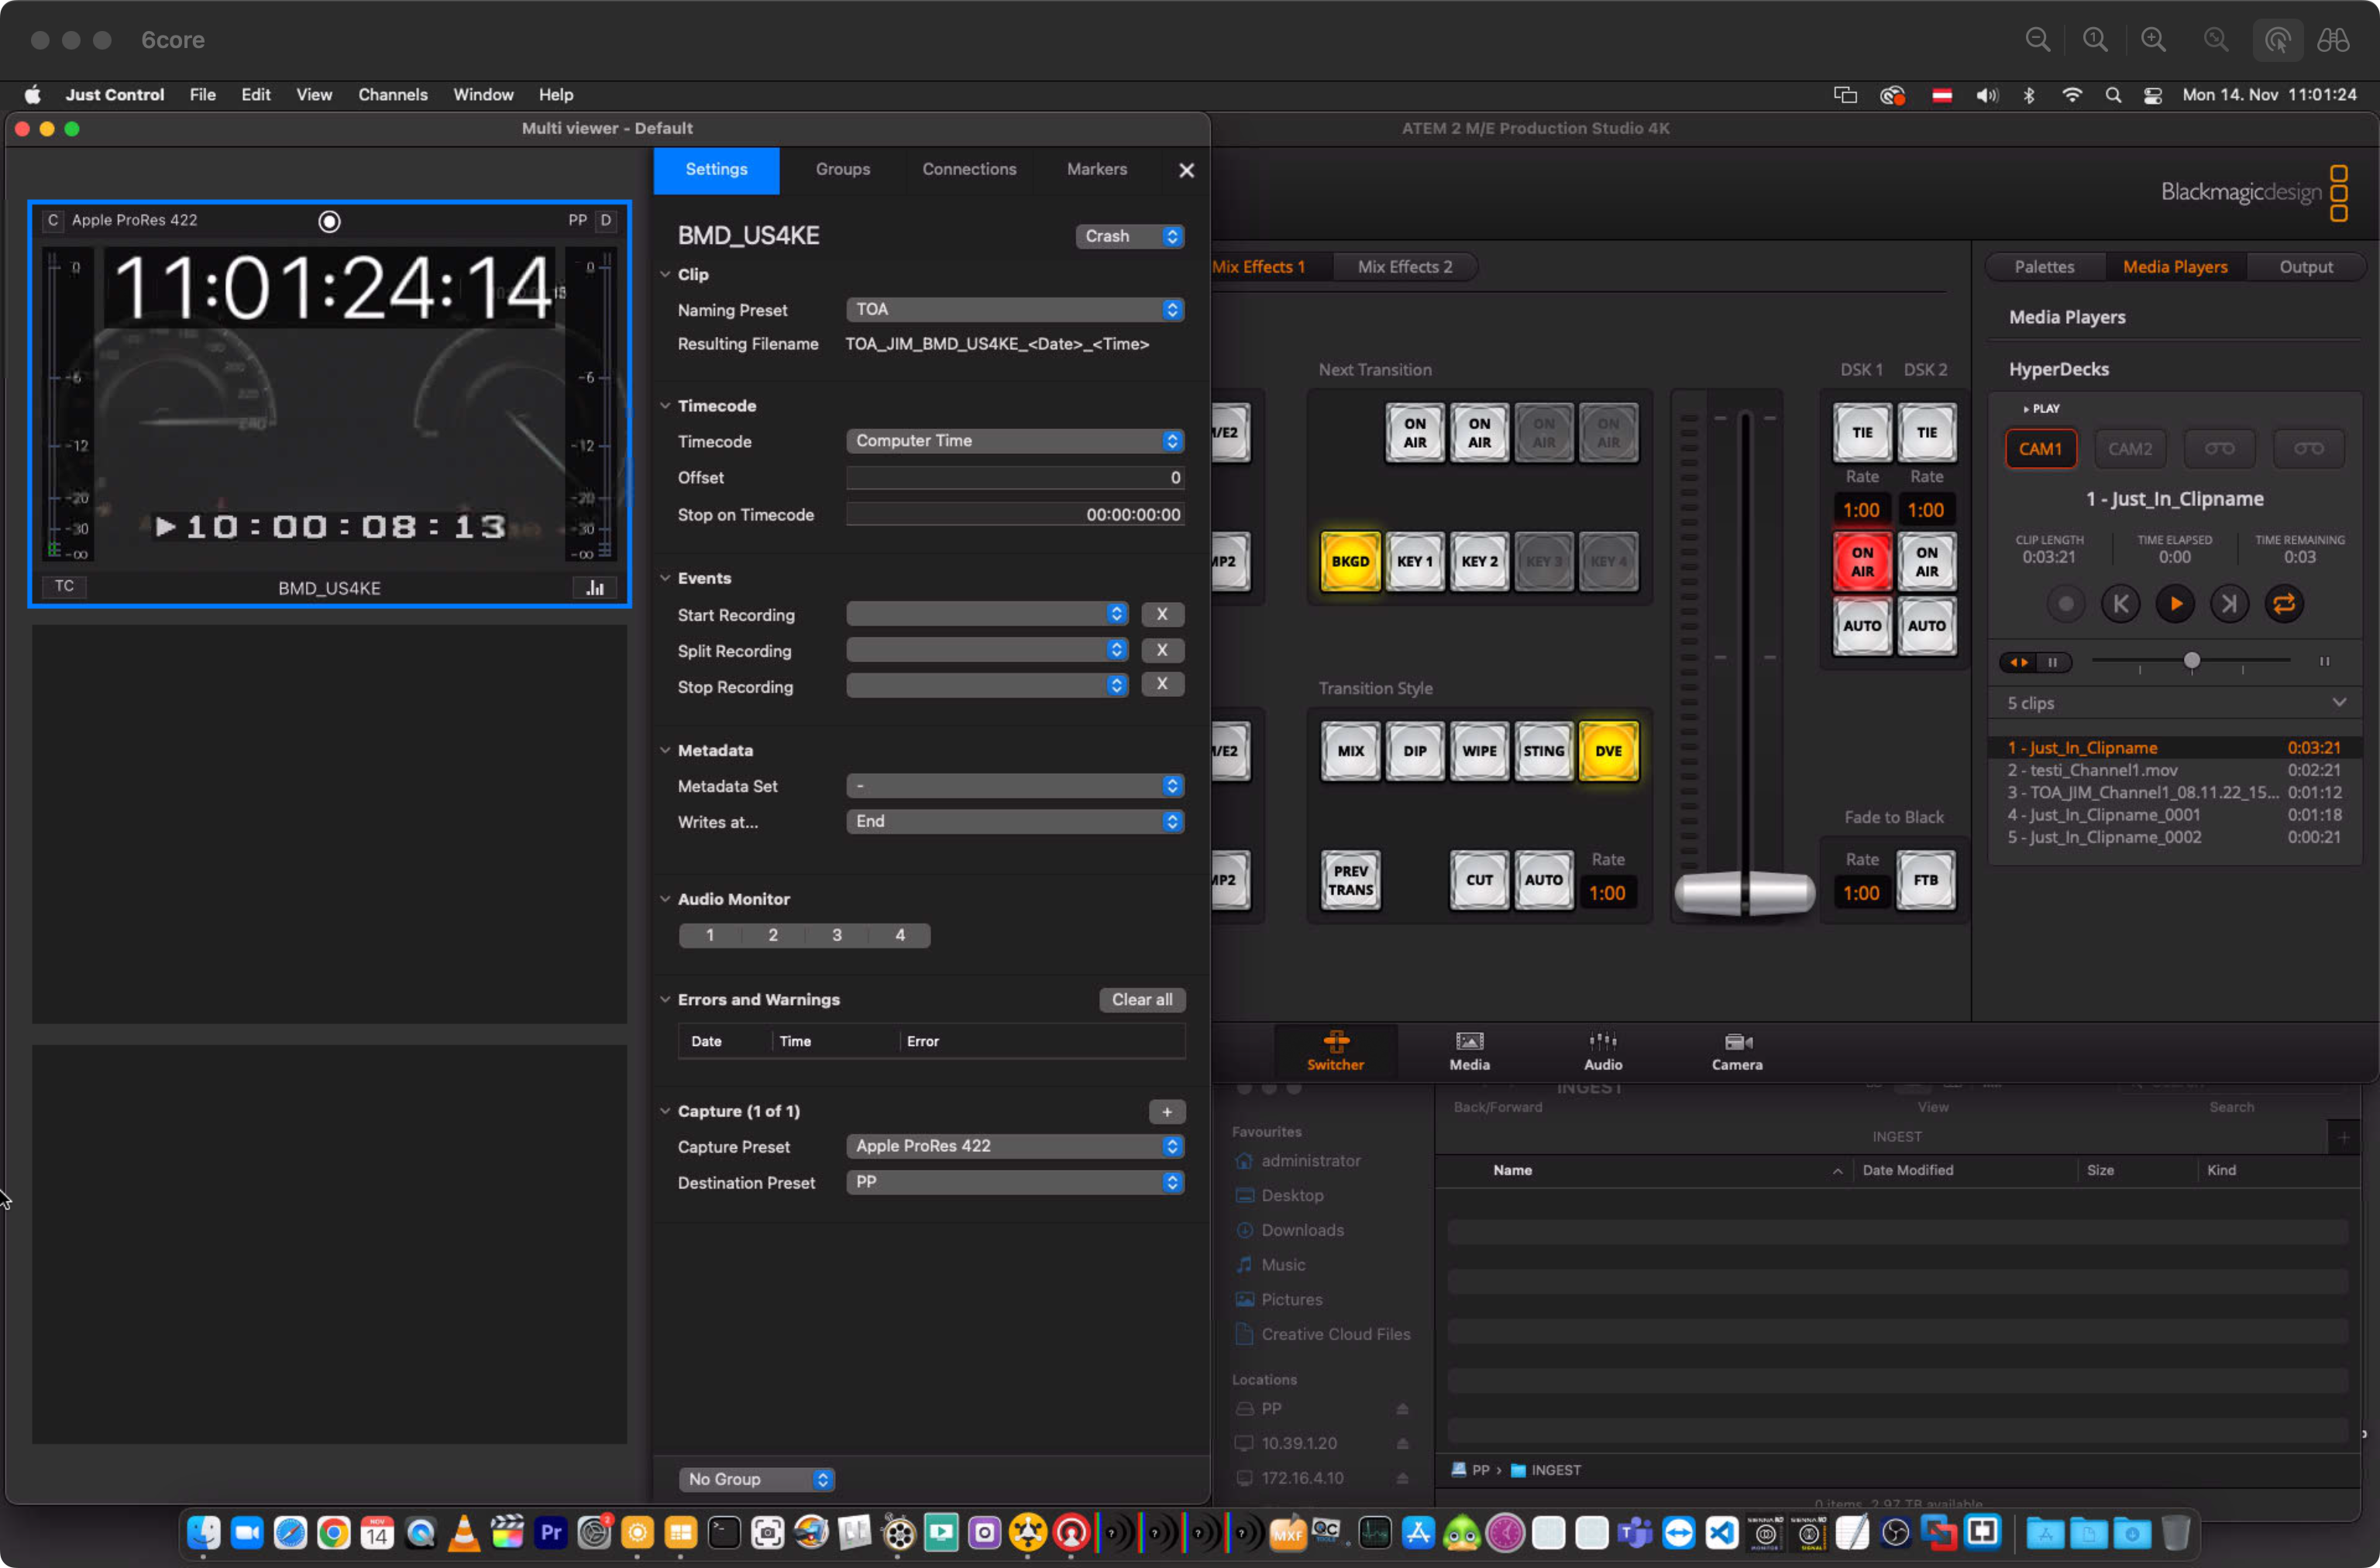The width and height of the screenshot is (2380, 1568).
Task: Select clip 2 - testi_Channel1.mov in the list
Action: (x=2173, y=770)
